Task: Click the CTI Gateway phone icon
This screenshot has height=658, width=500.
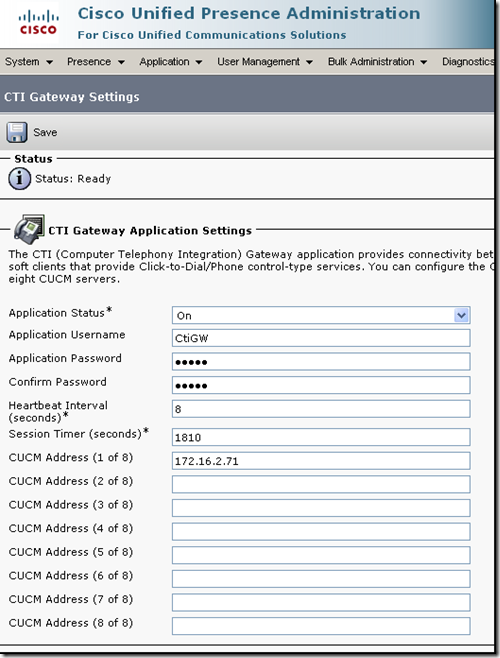Action: (x=29, y=229)
